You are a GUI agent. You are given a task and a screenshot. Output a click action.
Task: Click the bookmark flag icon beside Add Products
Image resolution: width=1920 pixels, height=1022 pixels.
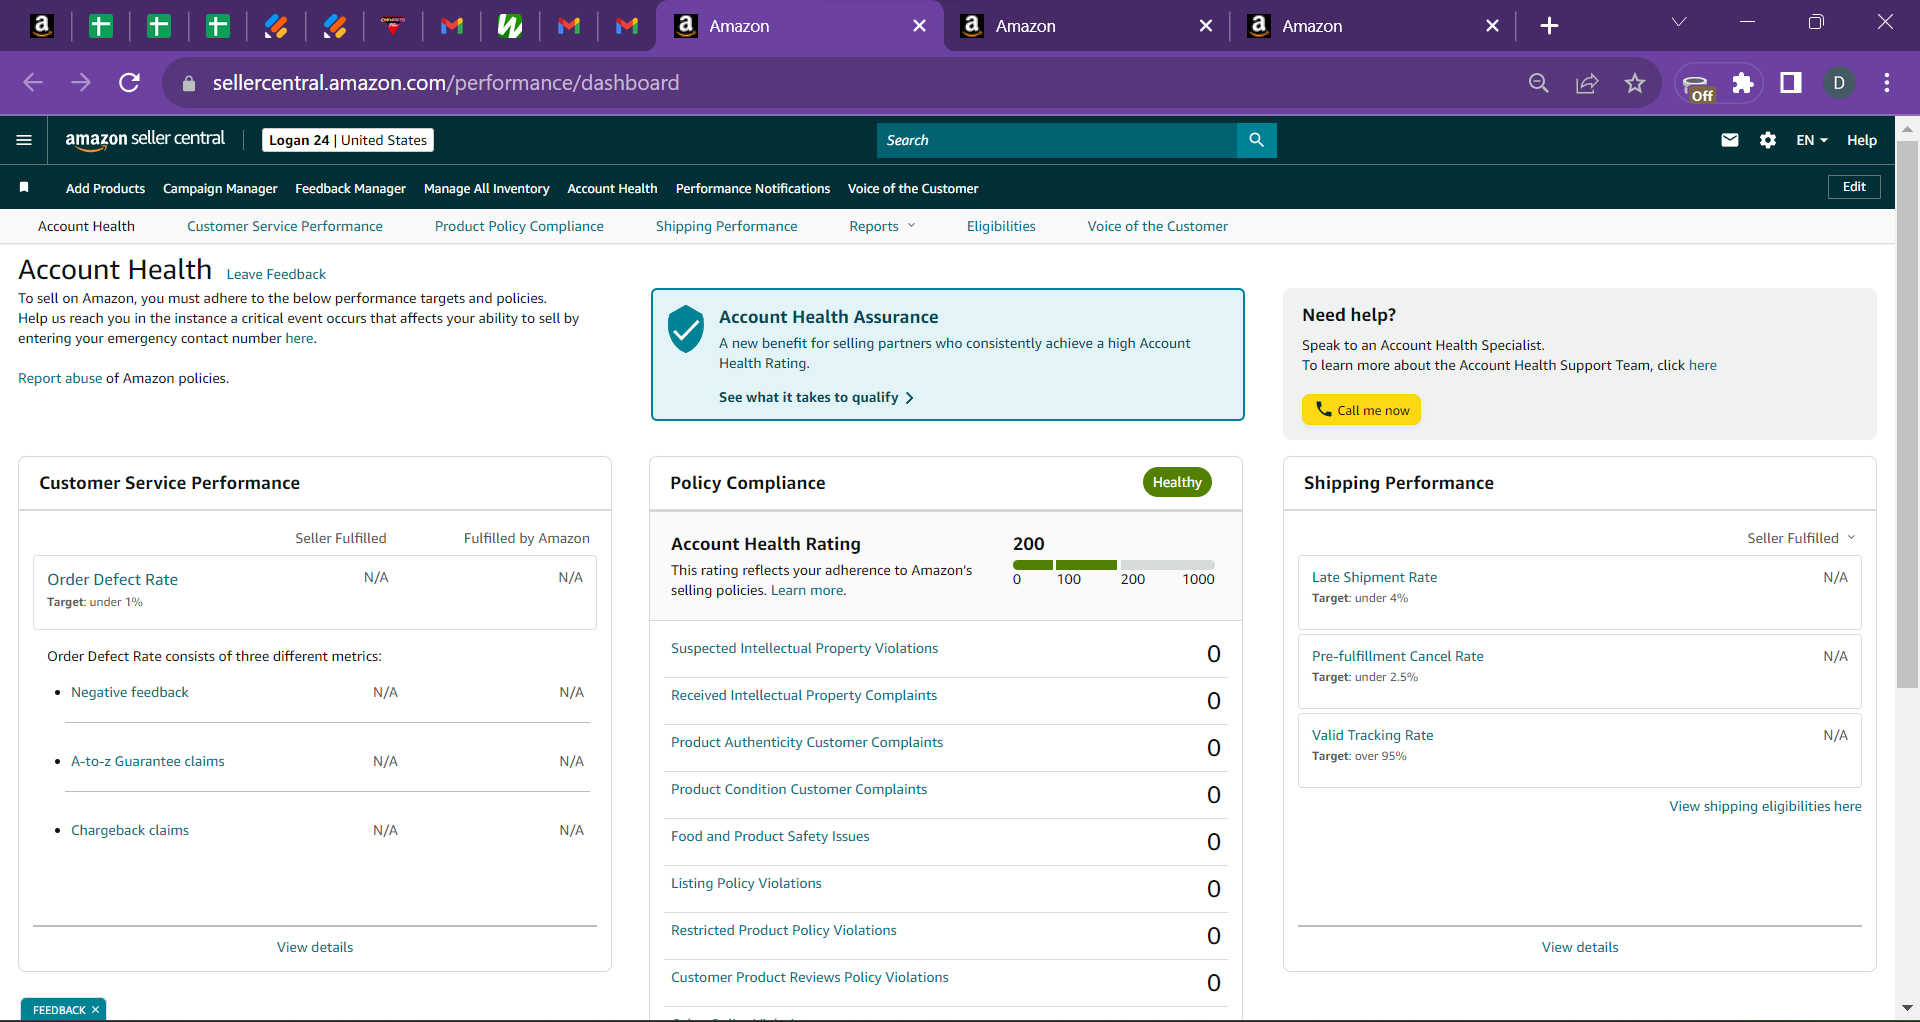pyautogui.click(x=24, y=187)
